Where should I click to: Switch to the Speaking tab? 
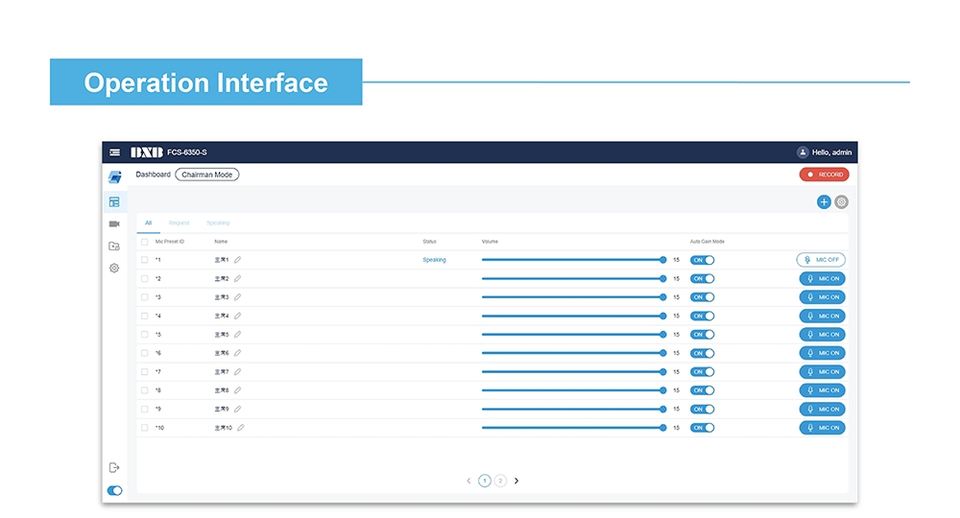218,223
